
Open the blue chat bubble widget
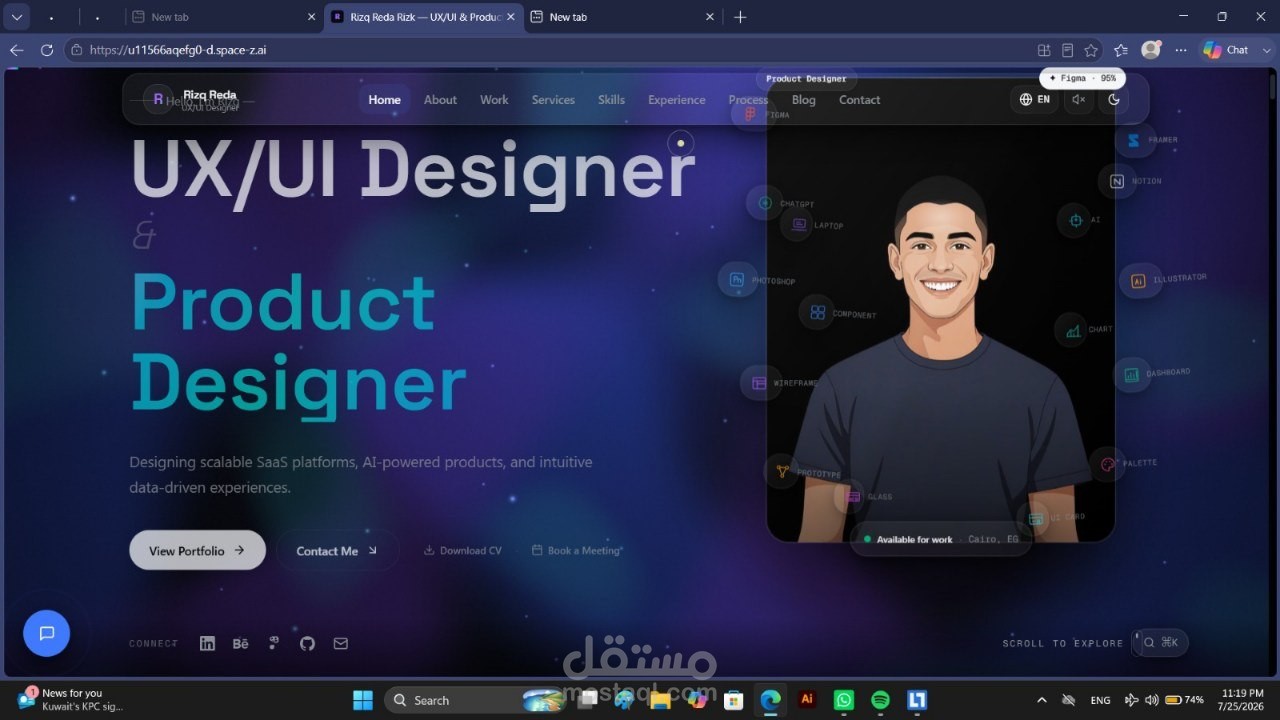[46, 633]
